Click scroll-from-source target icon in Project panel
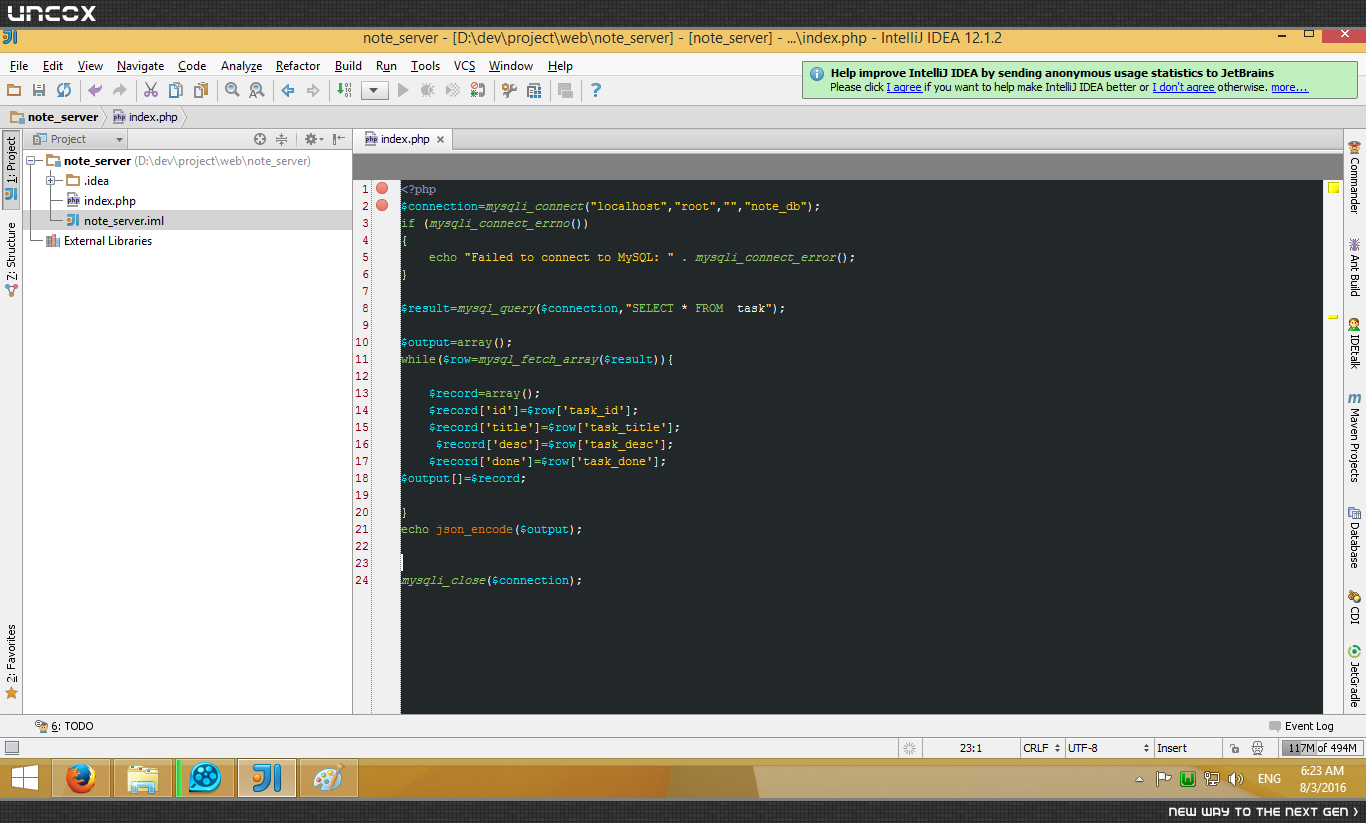The width and height of the screenshot is (1366, 823). click(260, 139)
